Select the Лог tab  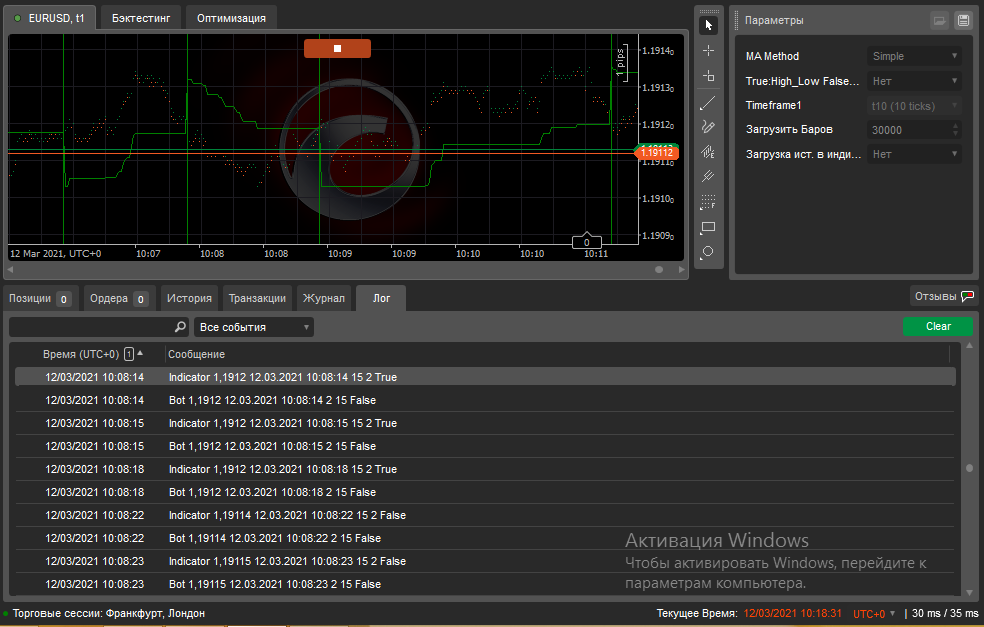pos(381,299)
